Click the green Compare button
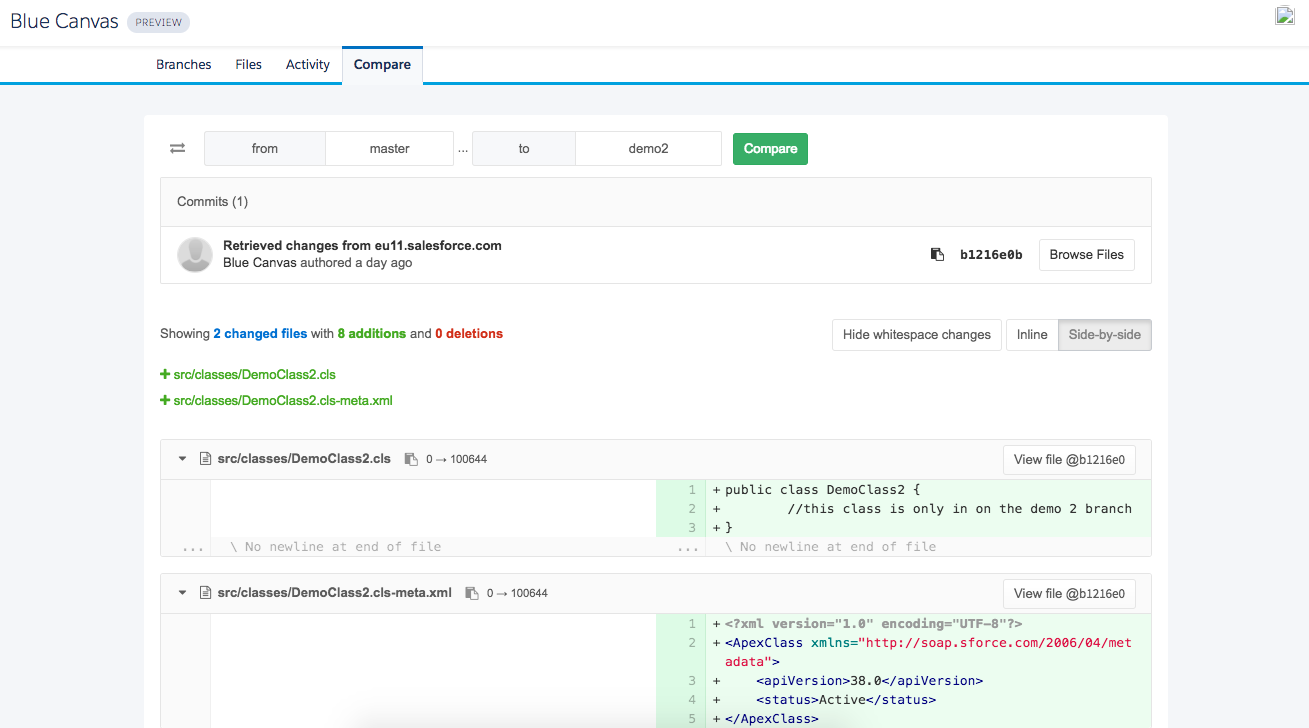 coord(770,148)
